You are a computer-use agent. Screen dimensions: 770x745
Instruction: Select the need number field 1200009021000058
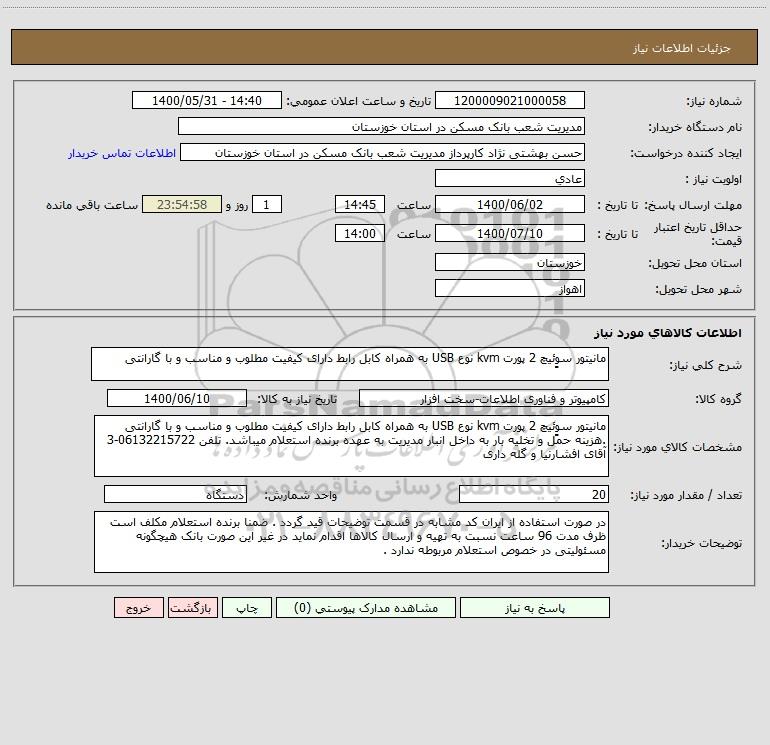coord(510,100)
